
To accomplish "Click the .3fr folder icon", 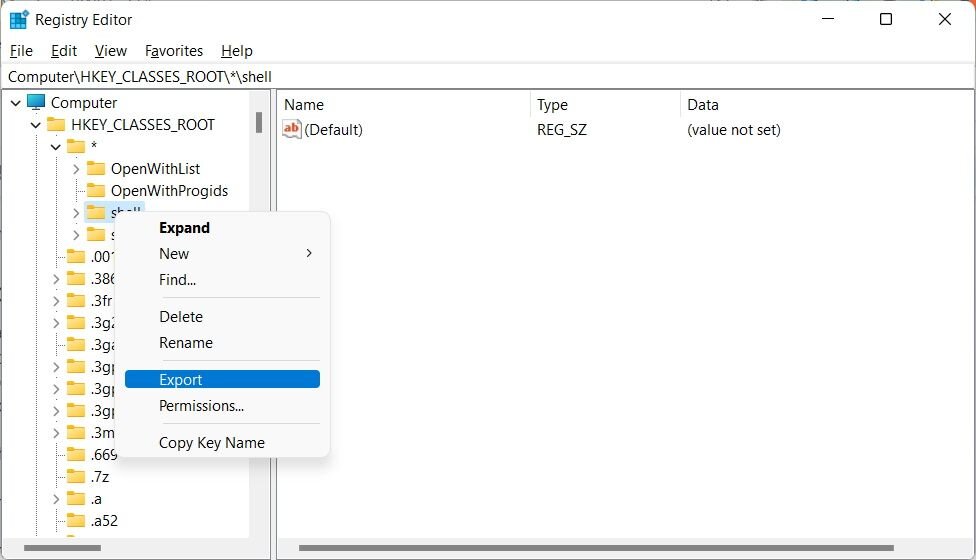I will (x=76, y=301).
